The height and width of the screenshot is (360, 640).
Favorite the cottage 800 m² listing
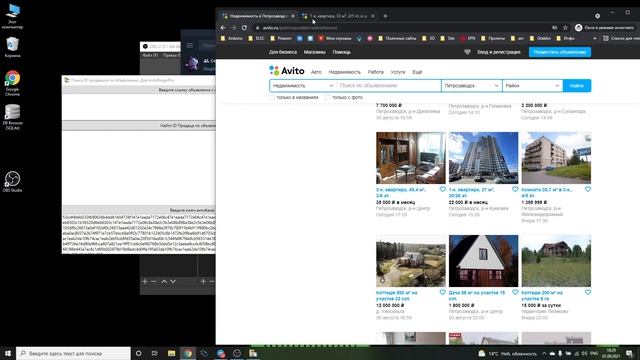coord(442,292)
